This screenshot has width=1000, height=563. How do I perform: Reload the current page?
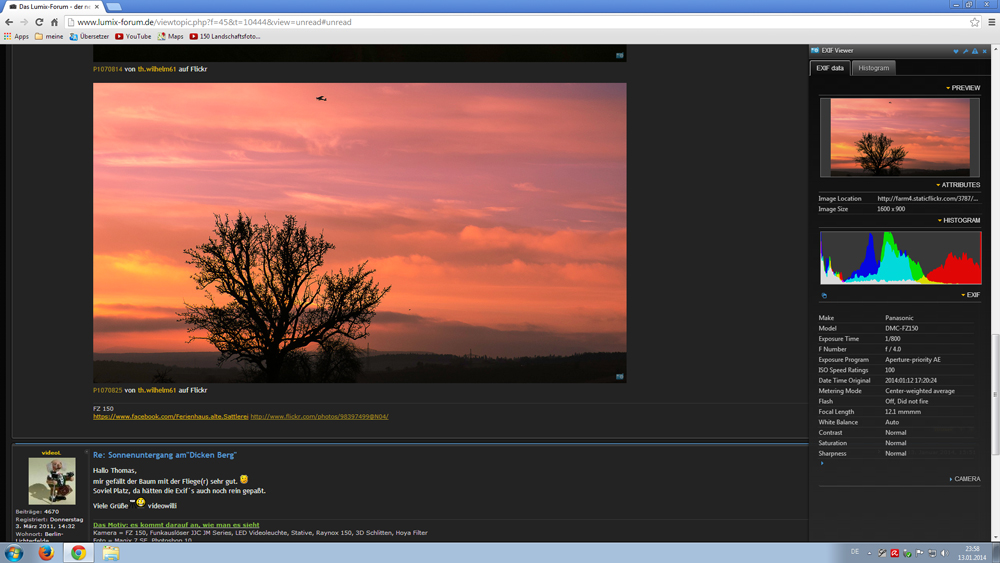[39, 22]
